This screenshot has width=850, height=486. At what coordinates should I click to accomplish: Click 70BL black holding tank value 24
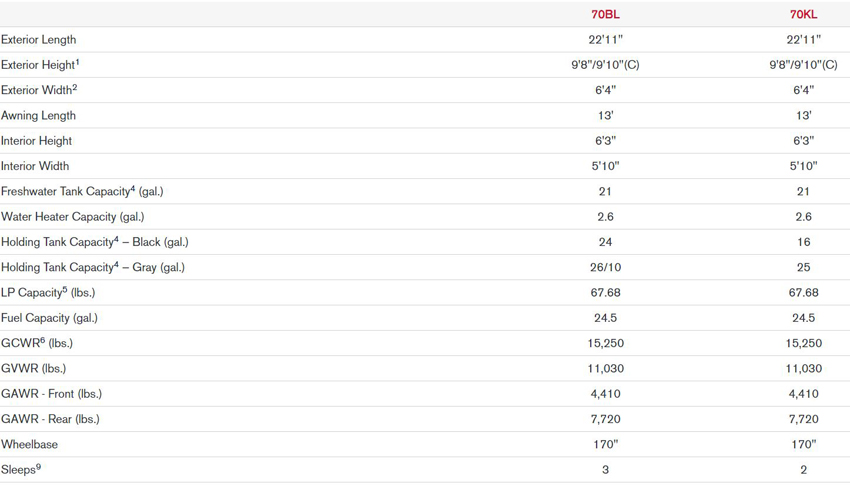(x=605, y=242)
